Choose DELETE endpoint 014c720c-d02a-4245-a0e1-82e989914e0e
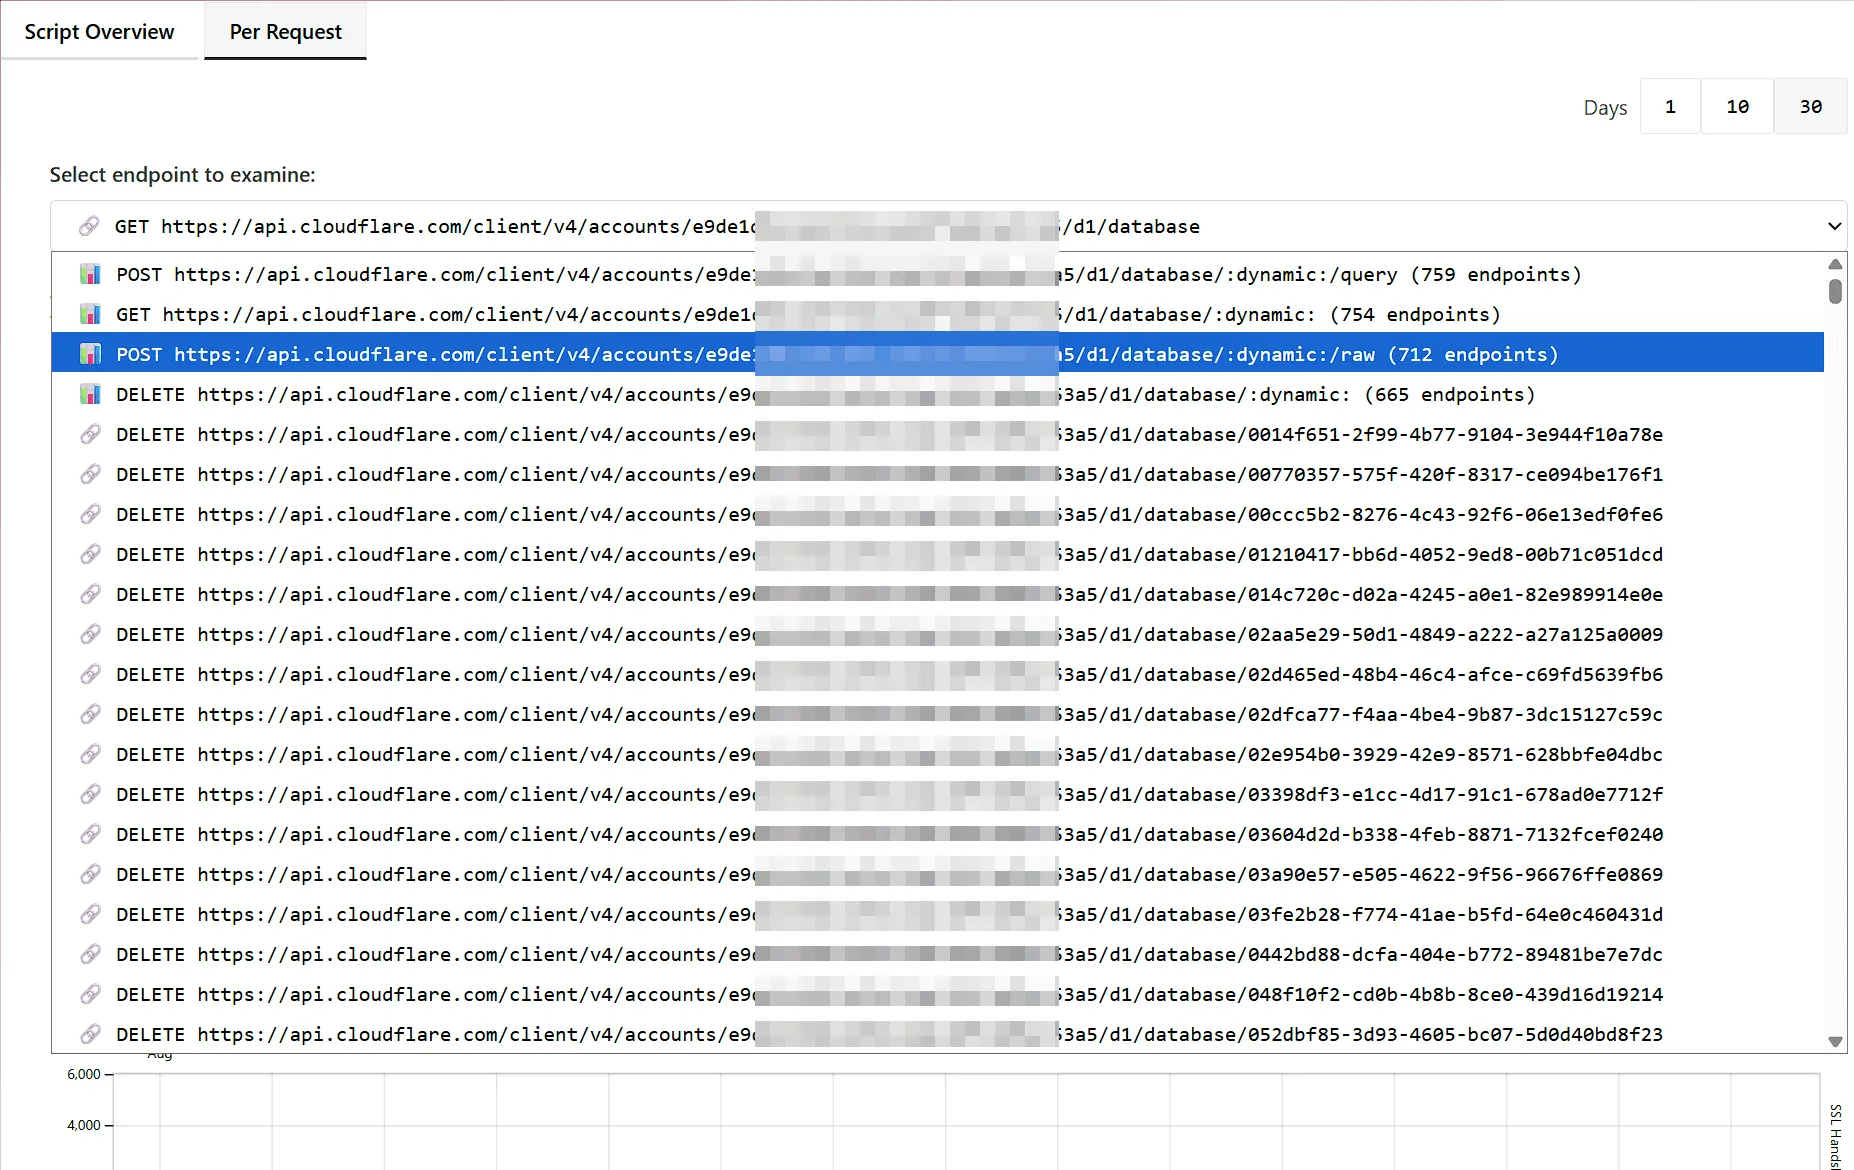Image resolution: width=1854 pixels, height=1170 pixels. pos(938,594)
